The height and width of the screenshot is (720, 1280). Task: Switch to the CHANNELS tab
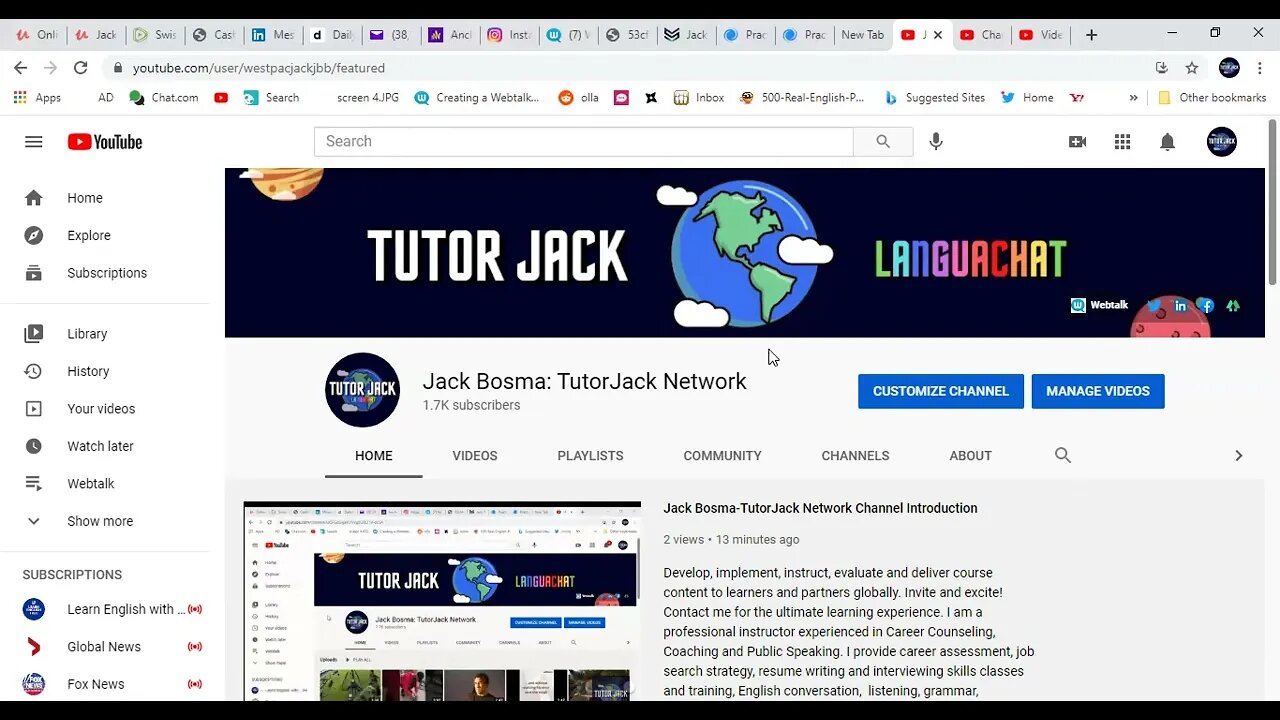[x=855, y=456]
